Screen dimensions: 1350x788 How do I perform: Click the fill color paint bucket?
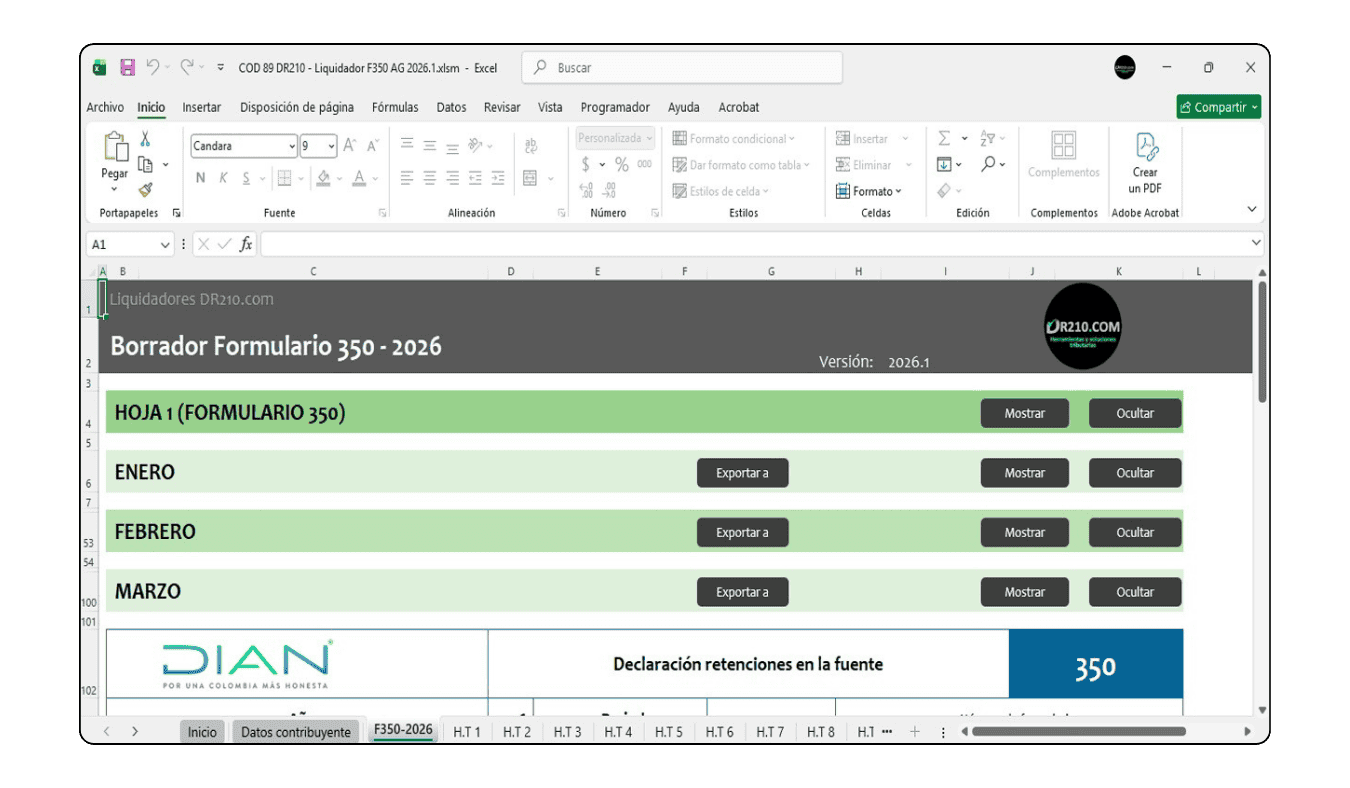point(323,178)
